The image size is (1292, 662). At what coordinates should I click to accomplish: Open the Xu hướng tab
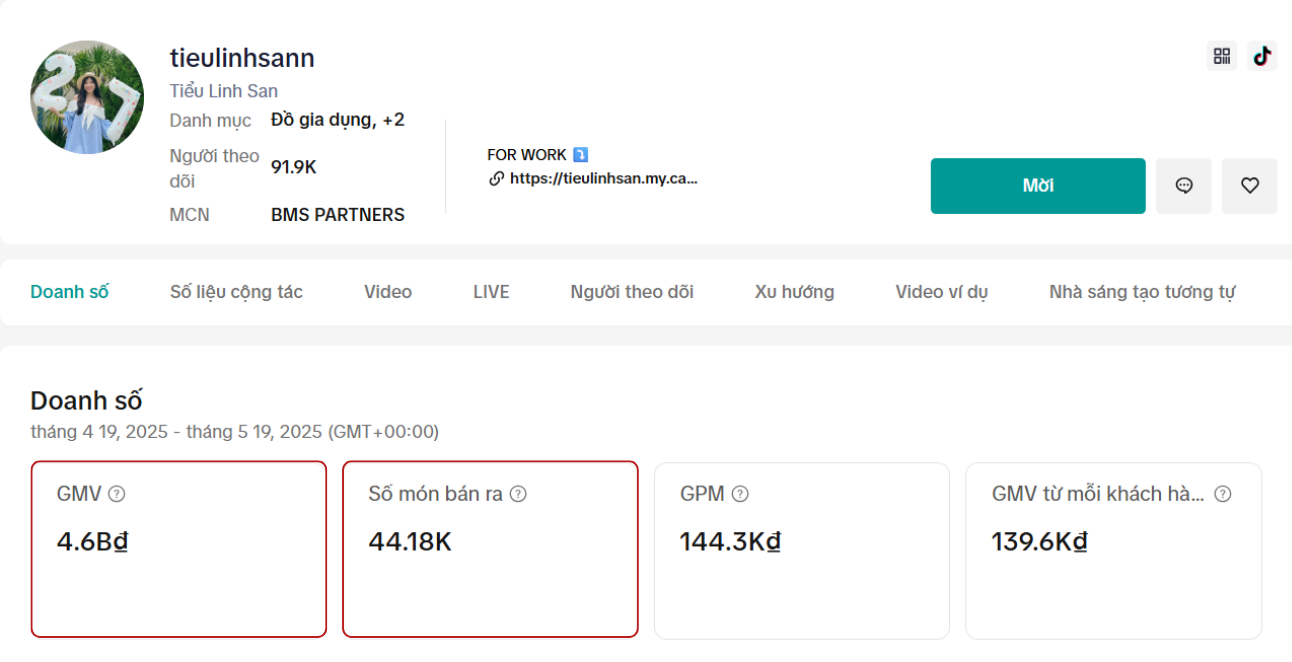(x=794, y=292)
